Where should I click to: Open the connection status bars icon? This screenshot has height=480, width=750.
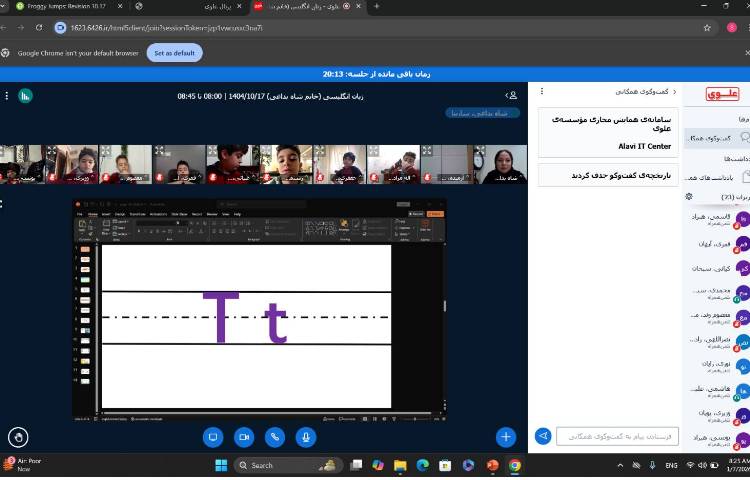(25, 96)
